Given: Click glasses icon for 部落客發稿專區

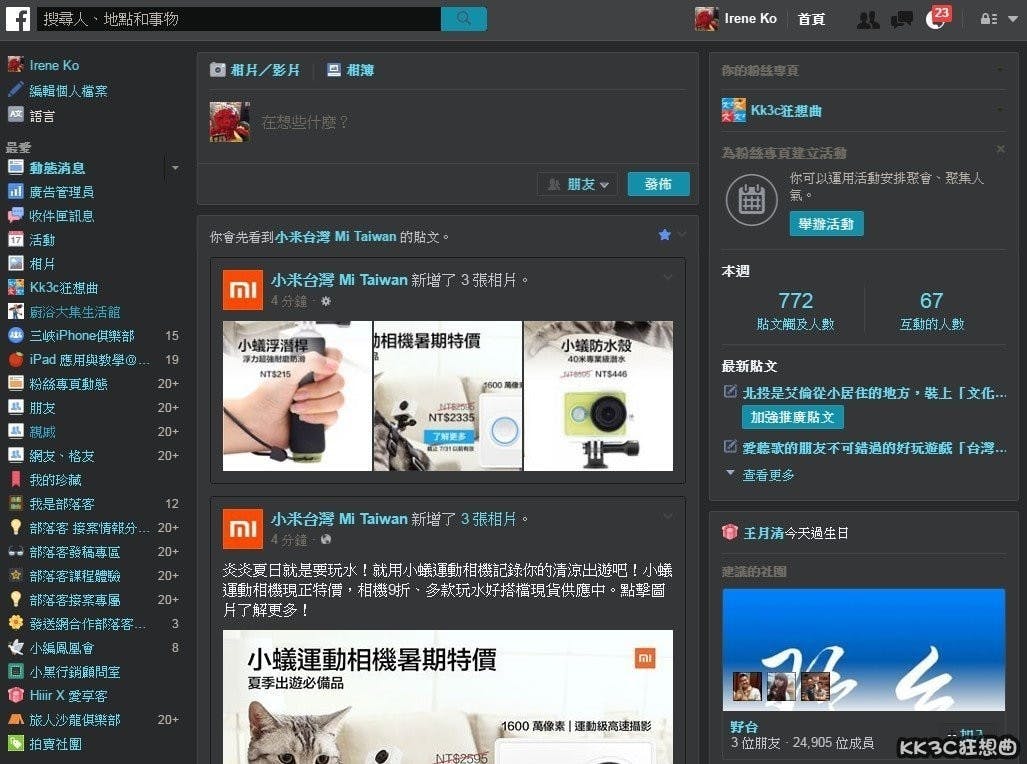Looking at the screenshot, I should (x=16, y=552).
